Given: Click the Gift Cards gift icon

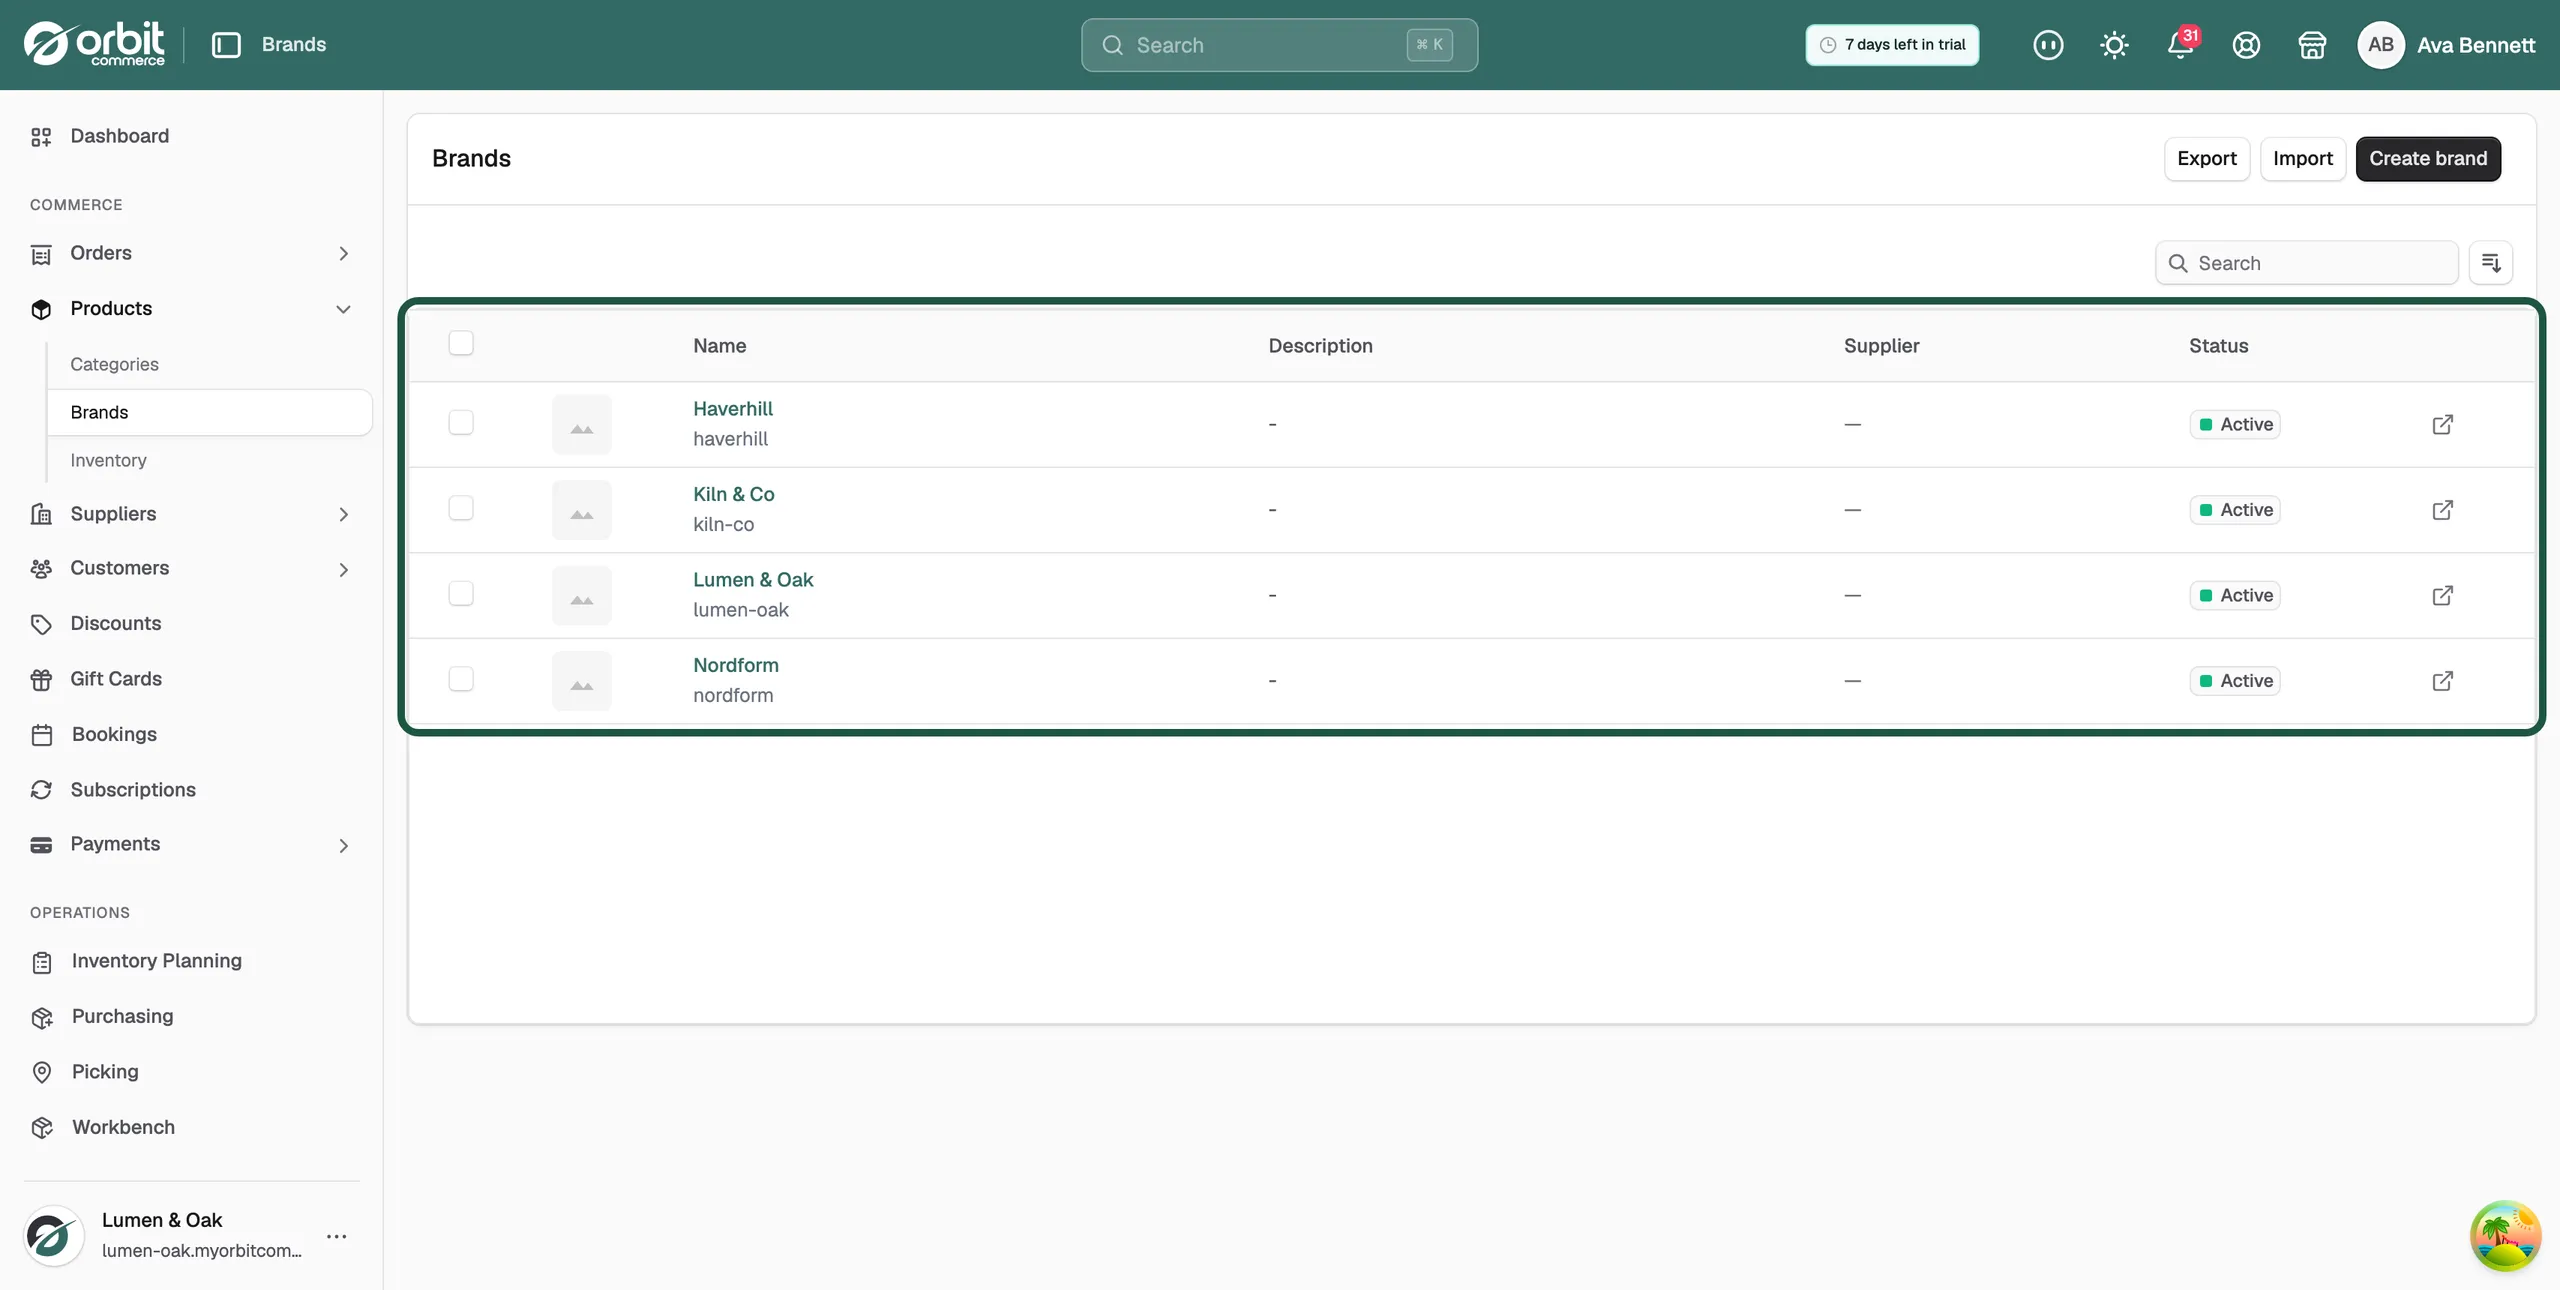Looking at the screenshot, I should click(x=41, y=680).
